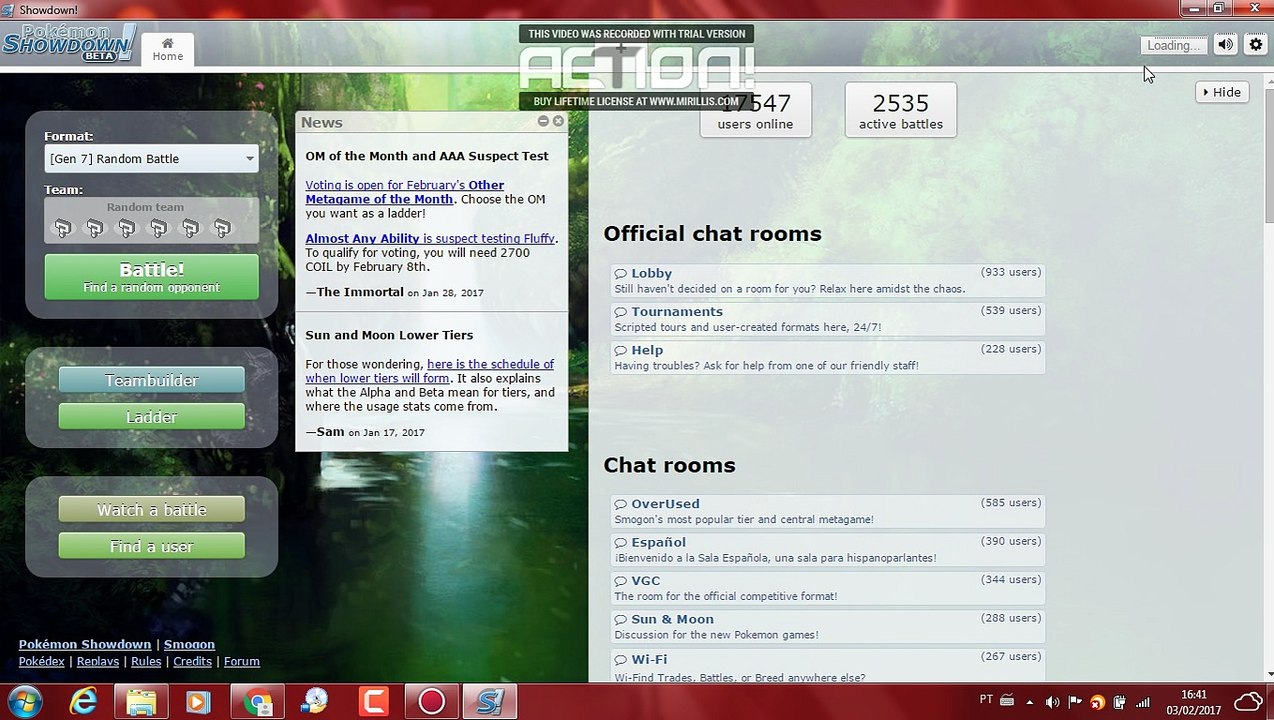Select Watch a battle
This screenshot has width=1274, height=720.
click(151, 510)
